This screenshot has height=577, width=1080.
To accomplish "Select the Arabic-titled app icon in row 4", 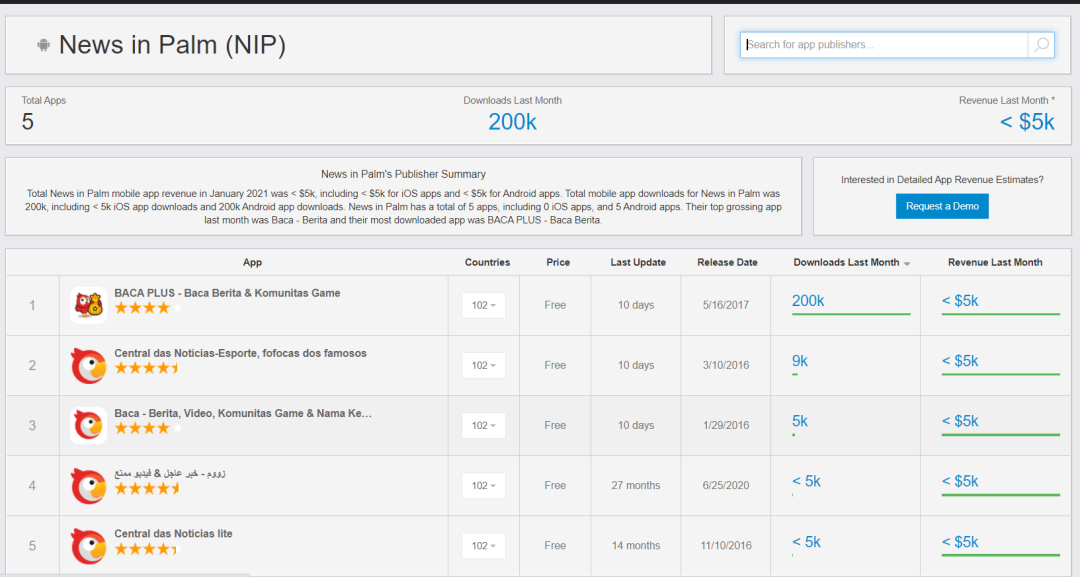I will point(88,486).
